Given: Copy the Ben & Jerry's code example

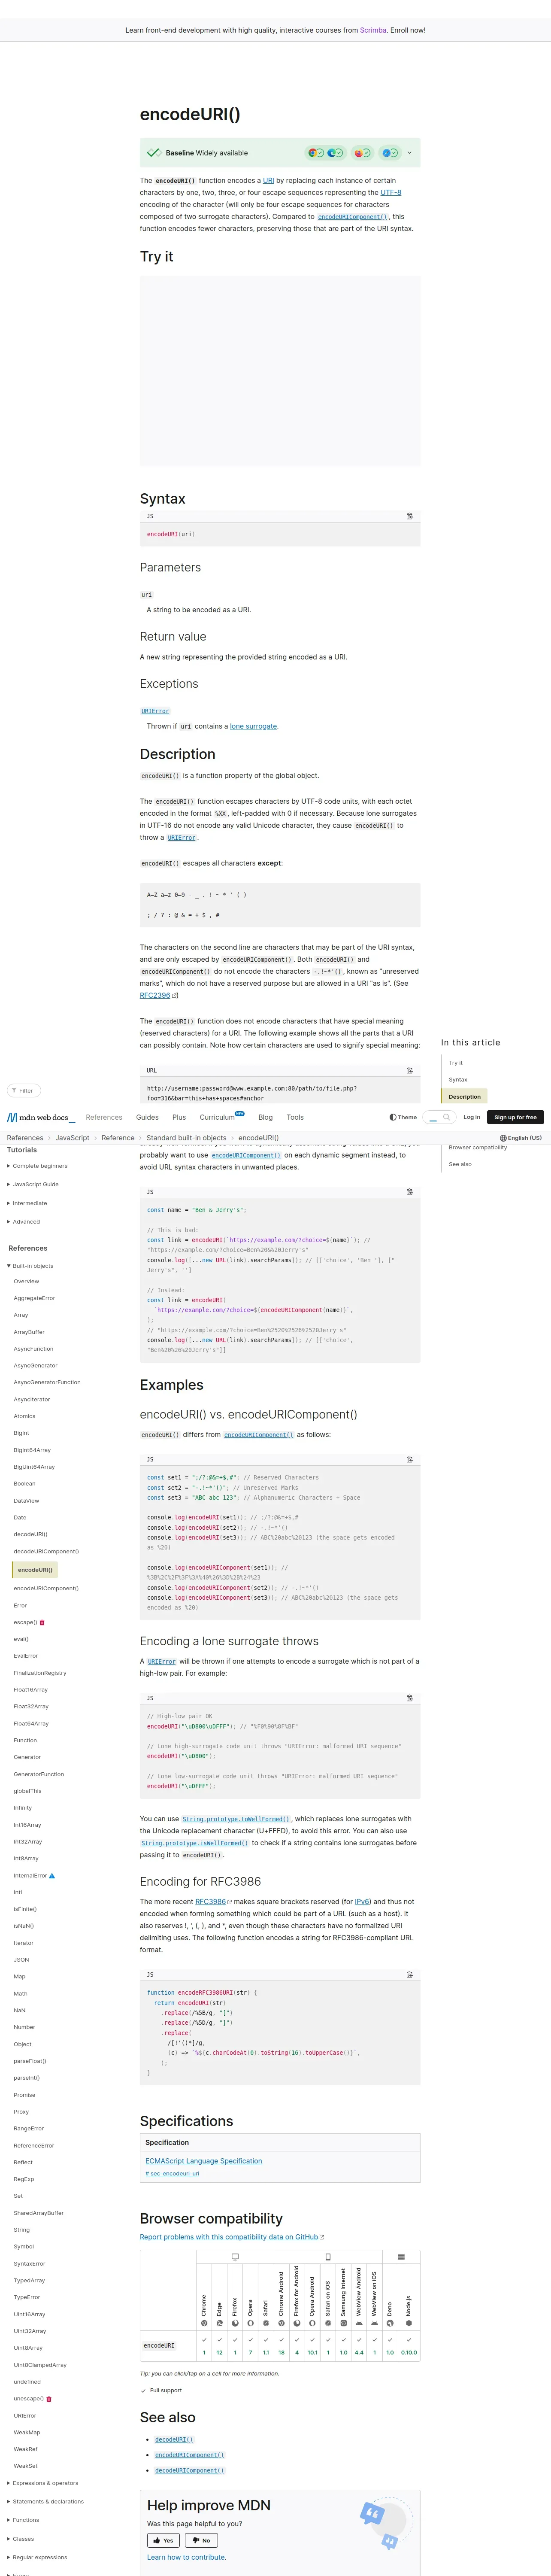Looking at the screenshot, I should point(409,1192).
